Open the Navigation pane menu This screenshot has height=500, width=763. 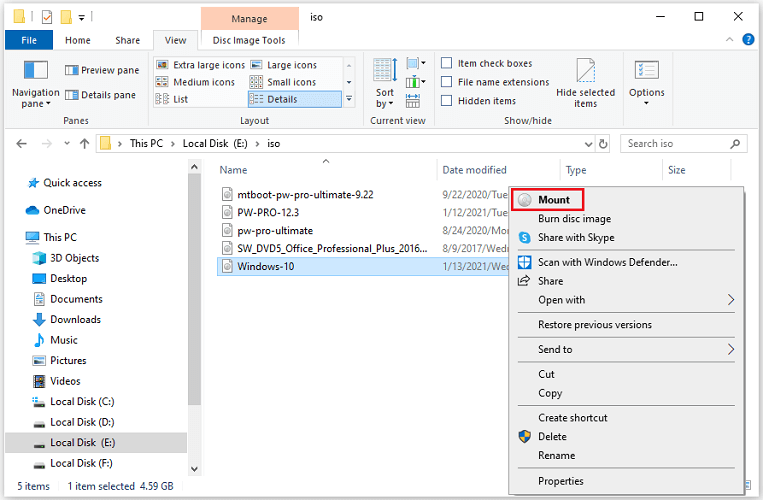(x=35, y=84)
